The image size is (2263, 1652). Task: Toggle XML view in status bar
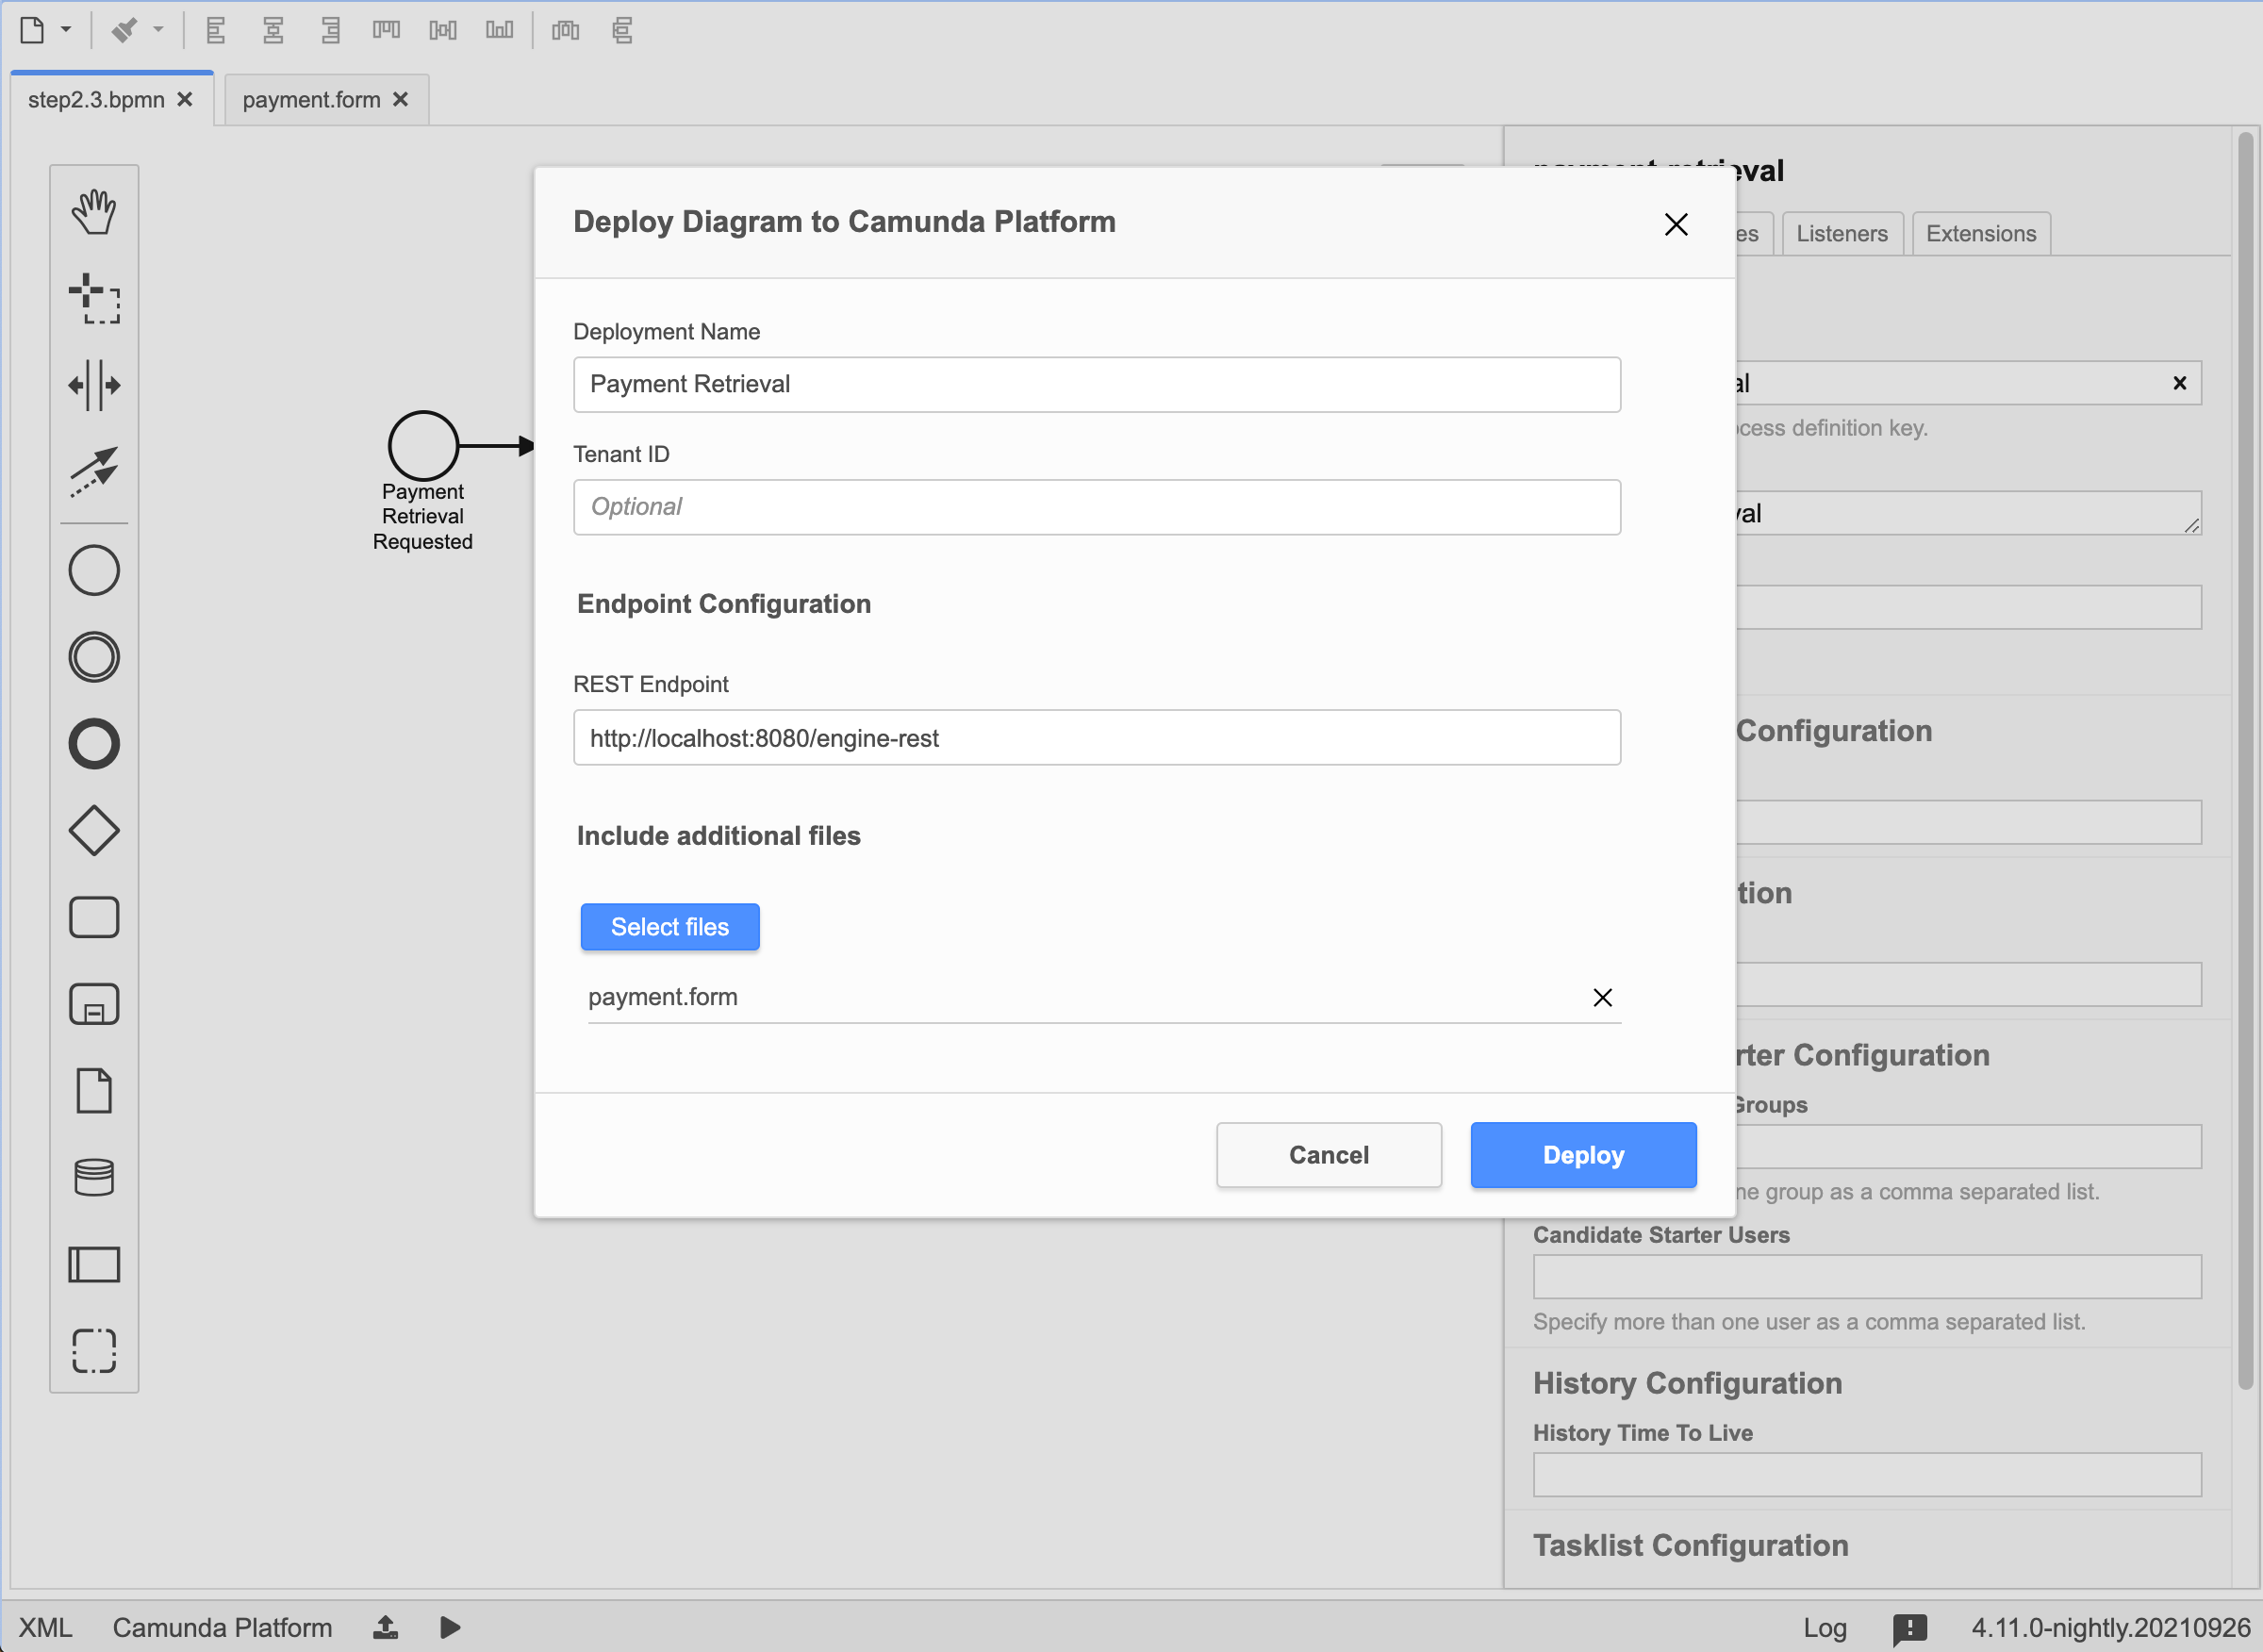45,1627
